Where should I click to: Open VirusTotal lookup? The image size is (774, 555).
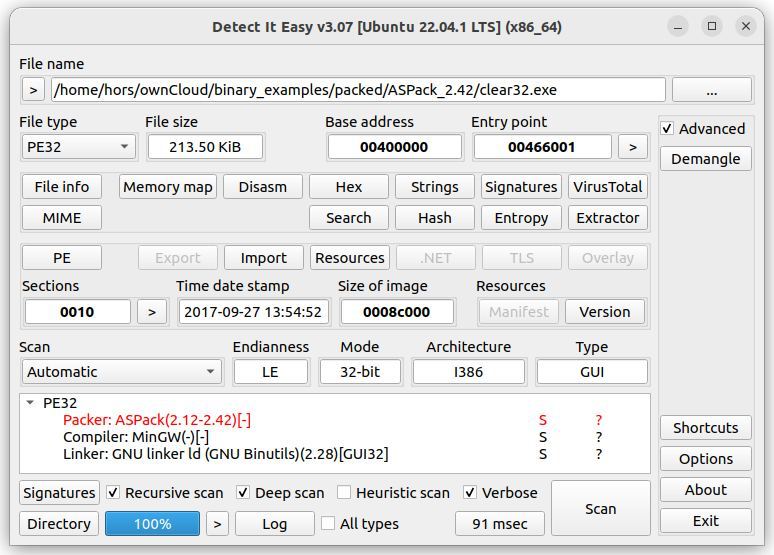pos(608,187)
